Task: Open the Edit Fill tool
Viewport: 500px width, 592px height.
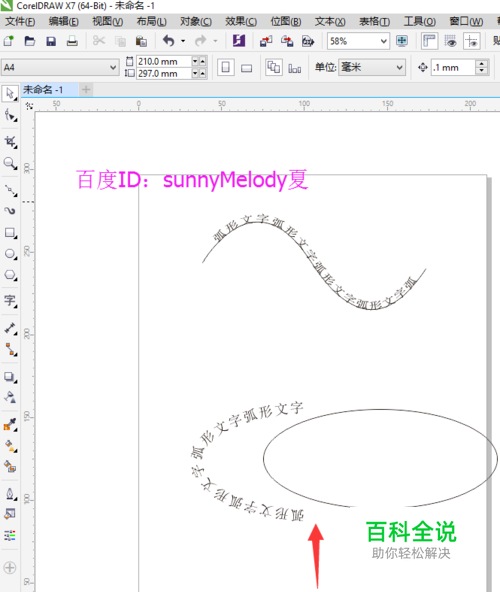Action: coord(10,514)
